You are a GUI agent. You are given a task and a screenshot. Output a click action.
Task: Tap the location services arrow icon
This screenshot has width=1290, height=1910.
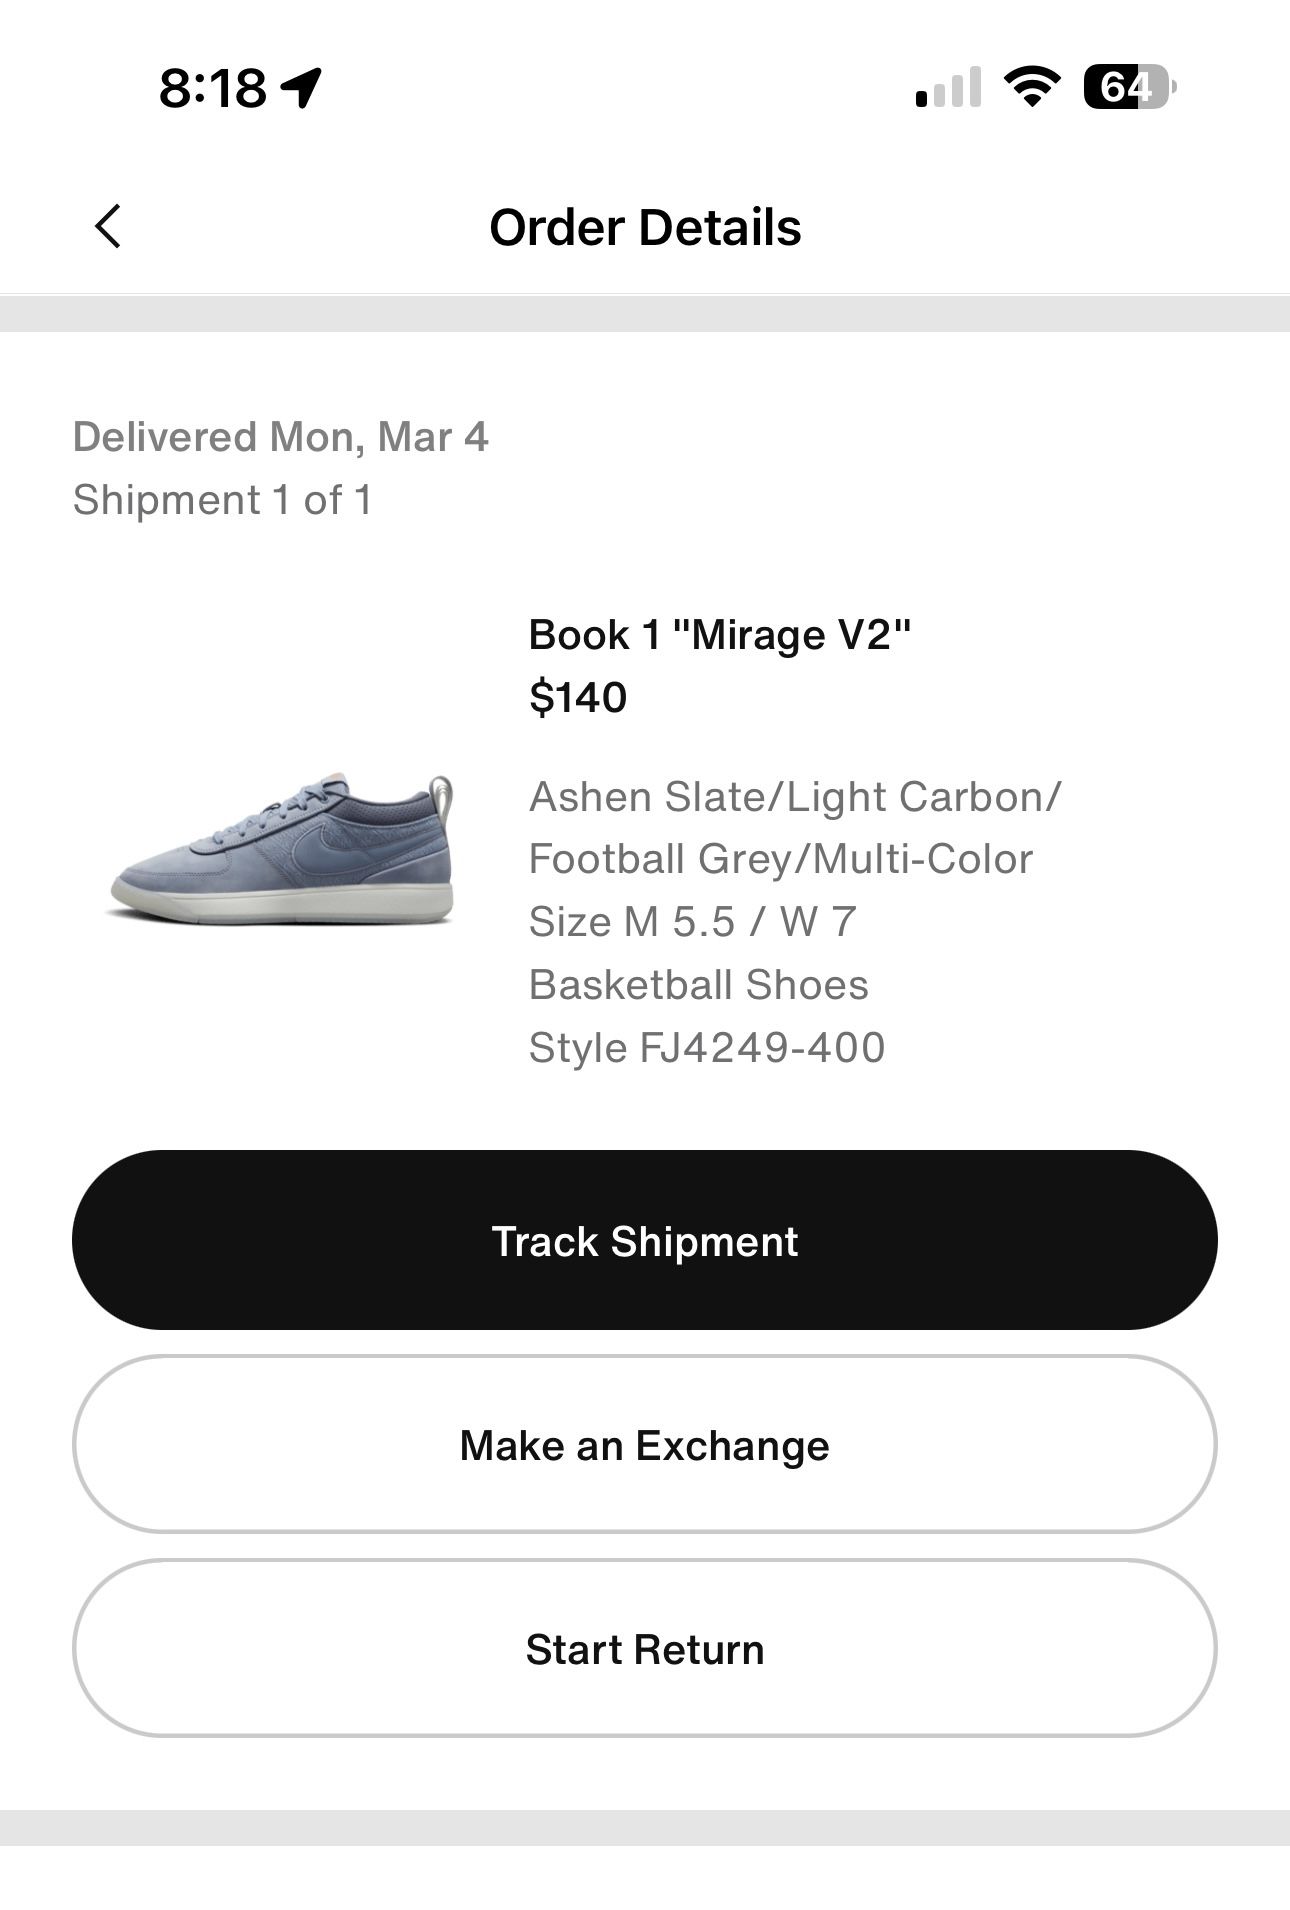tap(301, 88)
